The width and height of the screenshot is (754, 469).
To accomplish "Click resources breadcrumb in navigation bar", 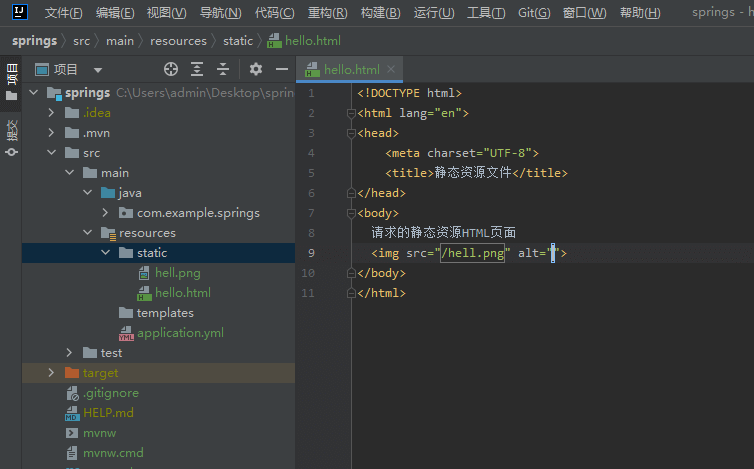I will pyautogui.click(x=178, y=41).
